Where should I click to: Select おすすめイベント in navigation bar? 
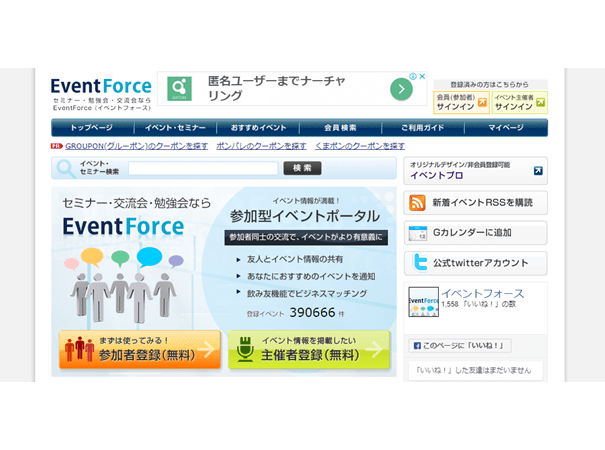coord(258,128)
